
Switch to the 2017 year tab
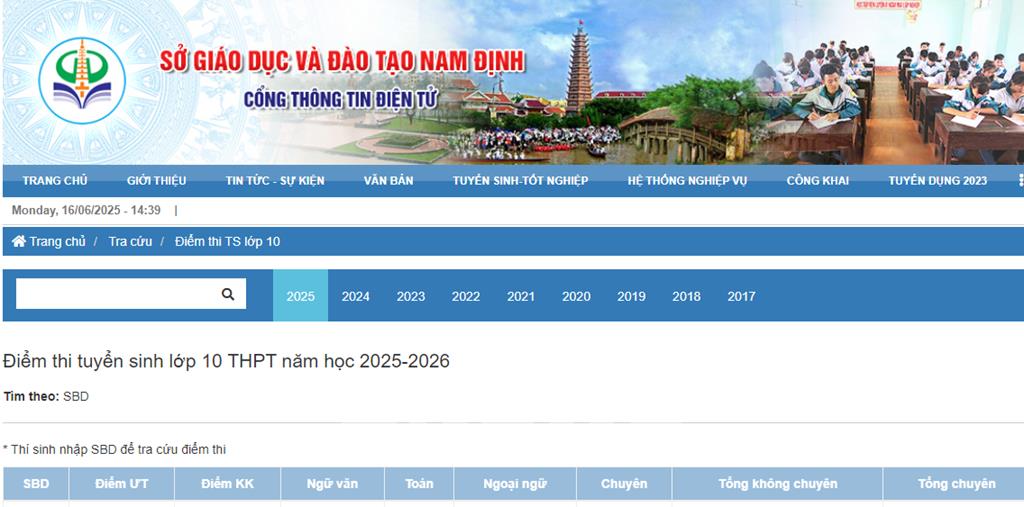coord(741,296)
